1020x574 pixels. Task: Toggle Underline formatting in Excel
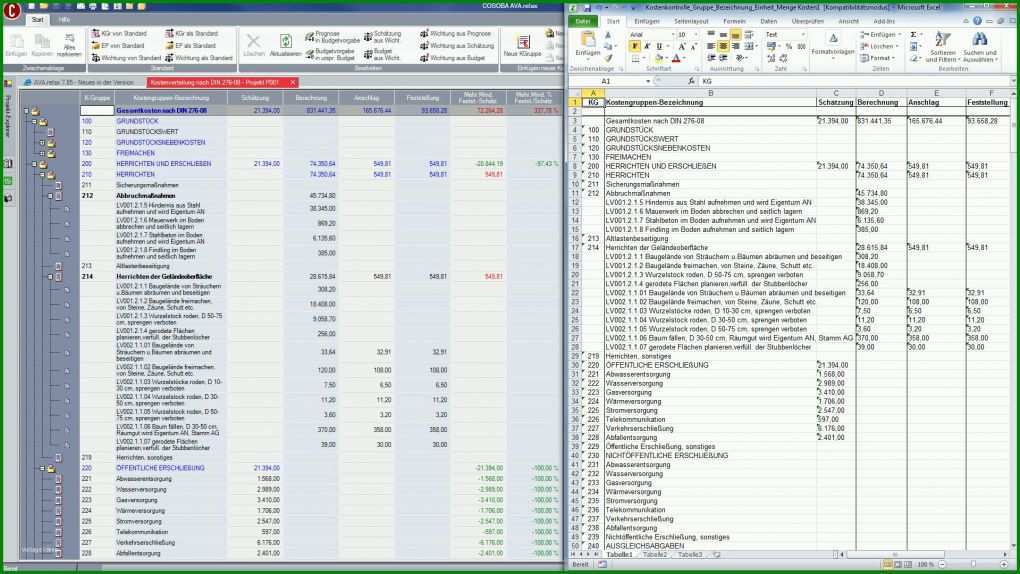(x=659, y=47)
